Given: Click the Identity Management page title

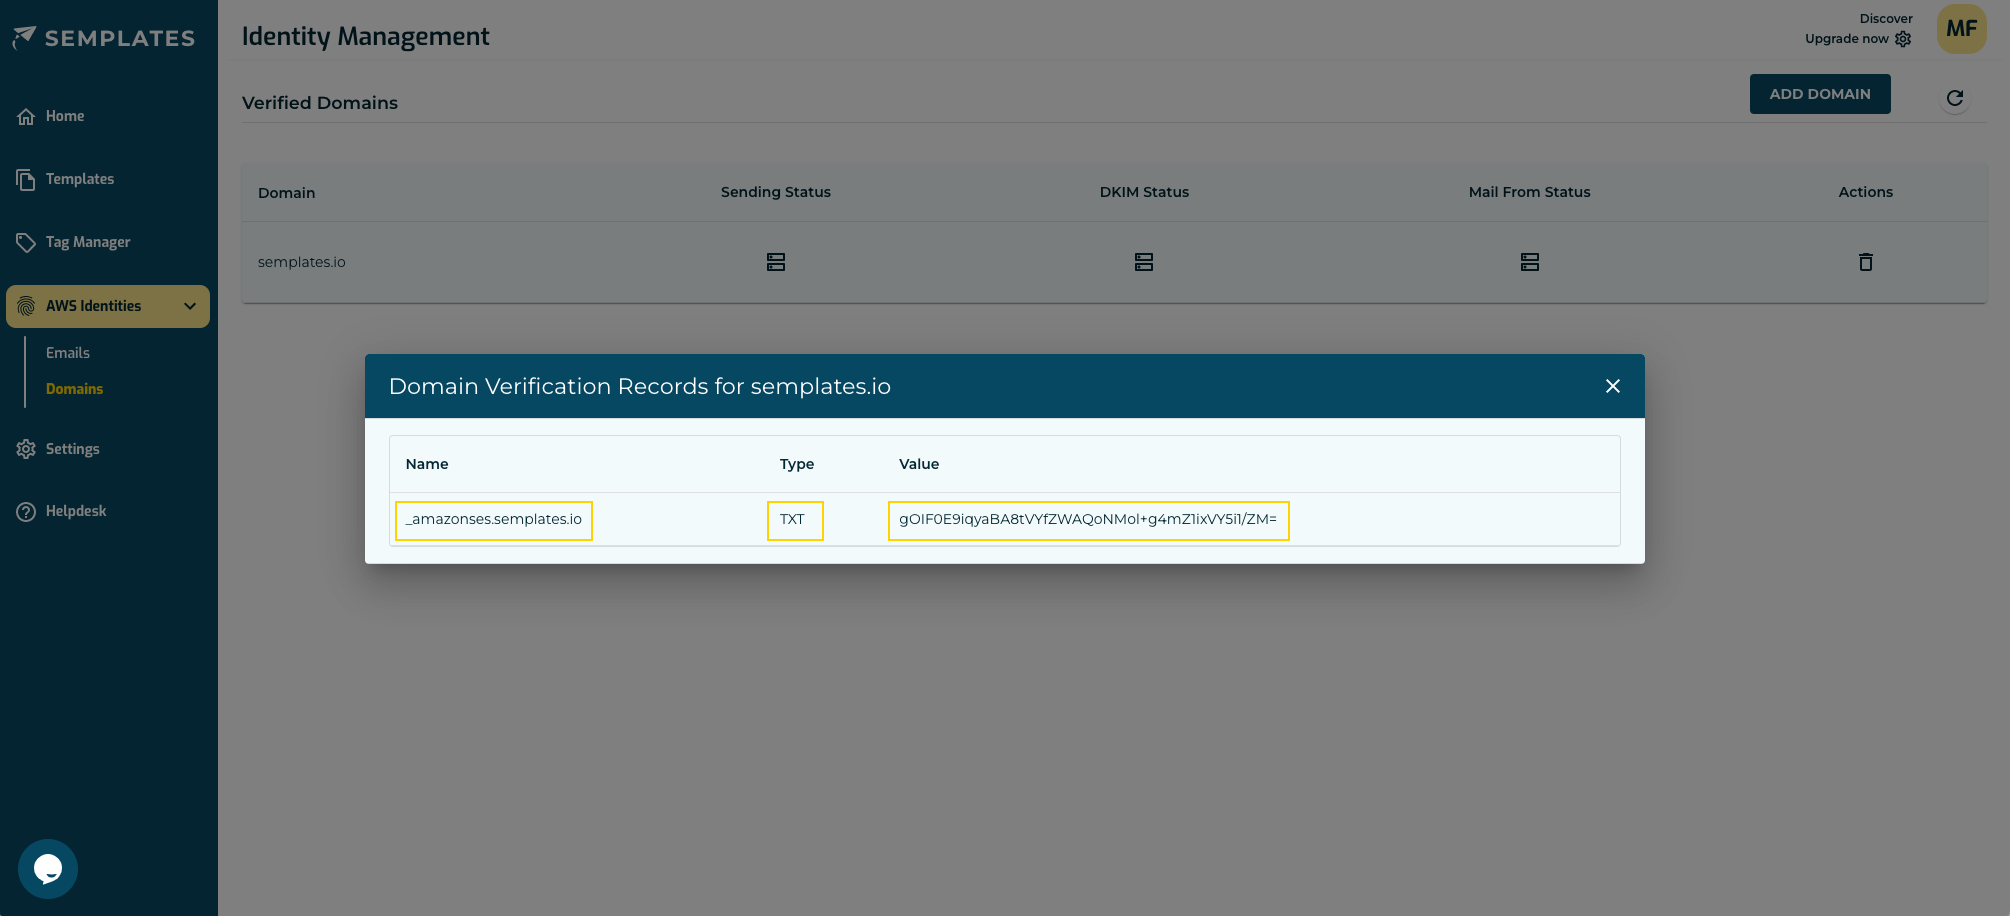Looking at the screenshot, I should point(366,37).
